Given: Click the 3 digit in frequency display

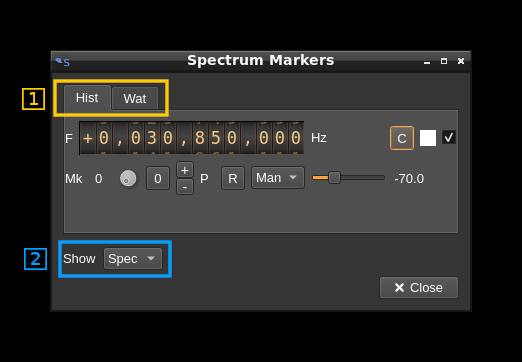Looking at the screenshot, I should point(152,138).
